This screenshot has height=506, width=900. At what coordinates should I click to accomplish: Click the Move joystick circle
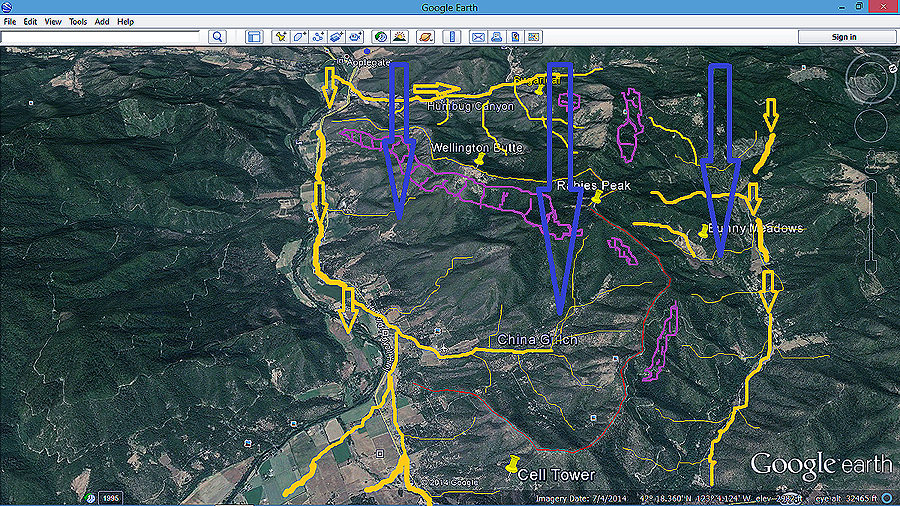coord(870,126)
